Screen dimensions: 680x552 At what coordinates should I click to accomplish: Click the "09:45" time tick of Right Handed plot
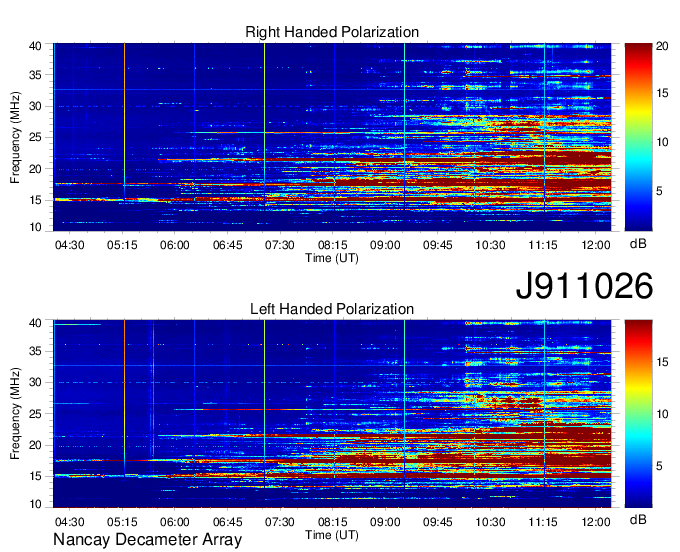coord(438,245)
